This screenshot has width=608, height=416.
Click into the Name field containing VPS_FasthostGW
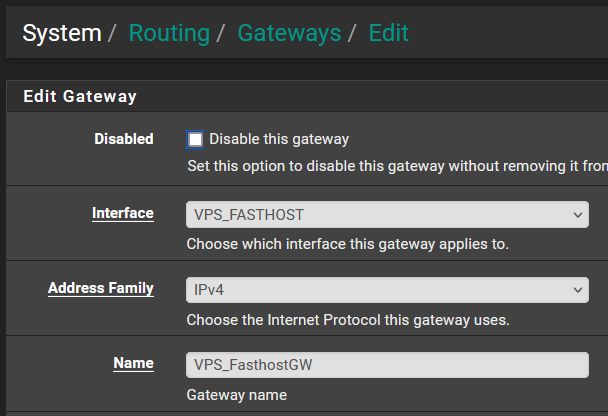(387, 365)
